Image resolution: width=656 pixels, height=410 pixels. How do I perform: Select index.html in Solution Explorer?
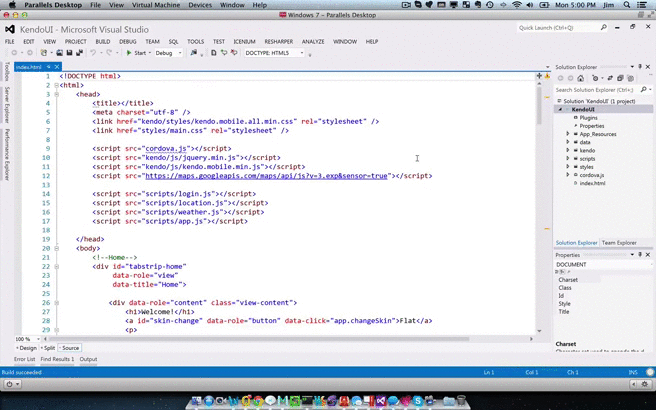[592, 183]
